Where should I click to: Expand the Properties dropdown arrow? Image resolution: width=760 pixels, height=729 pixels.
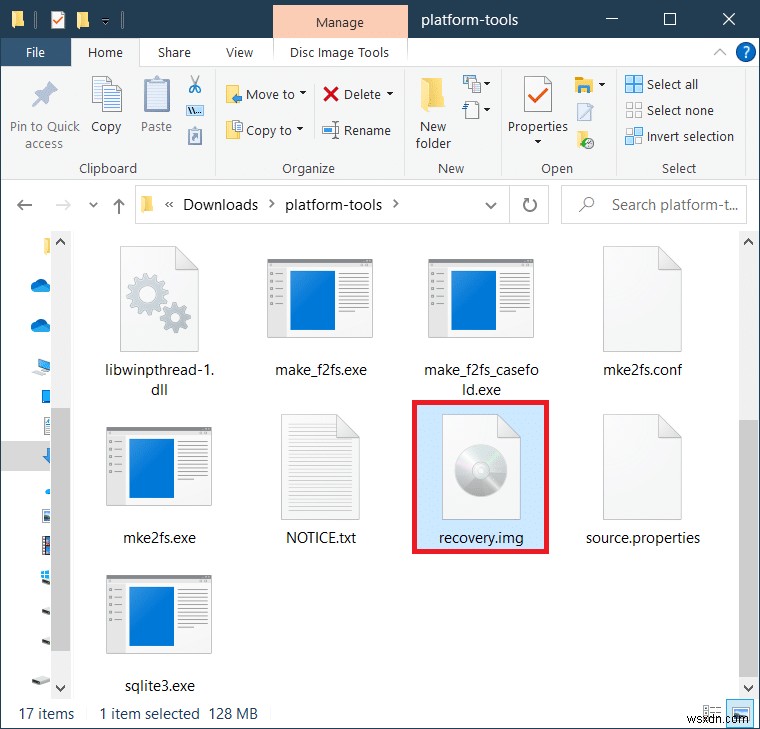(538, 142)
